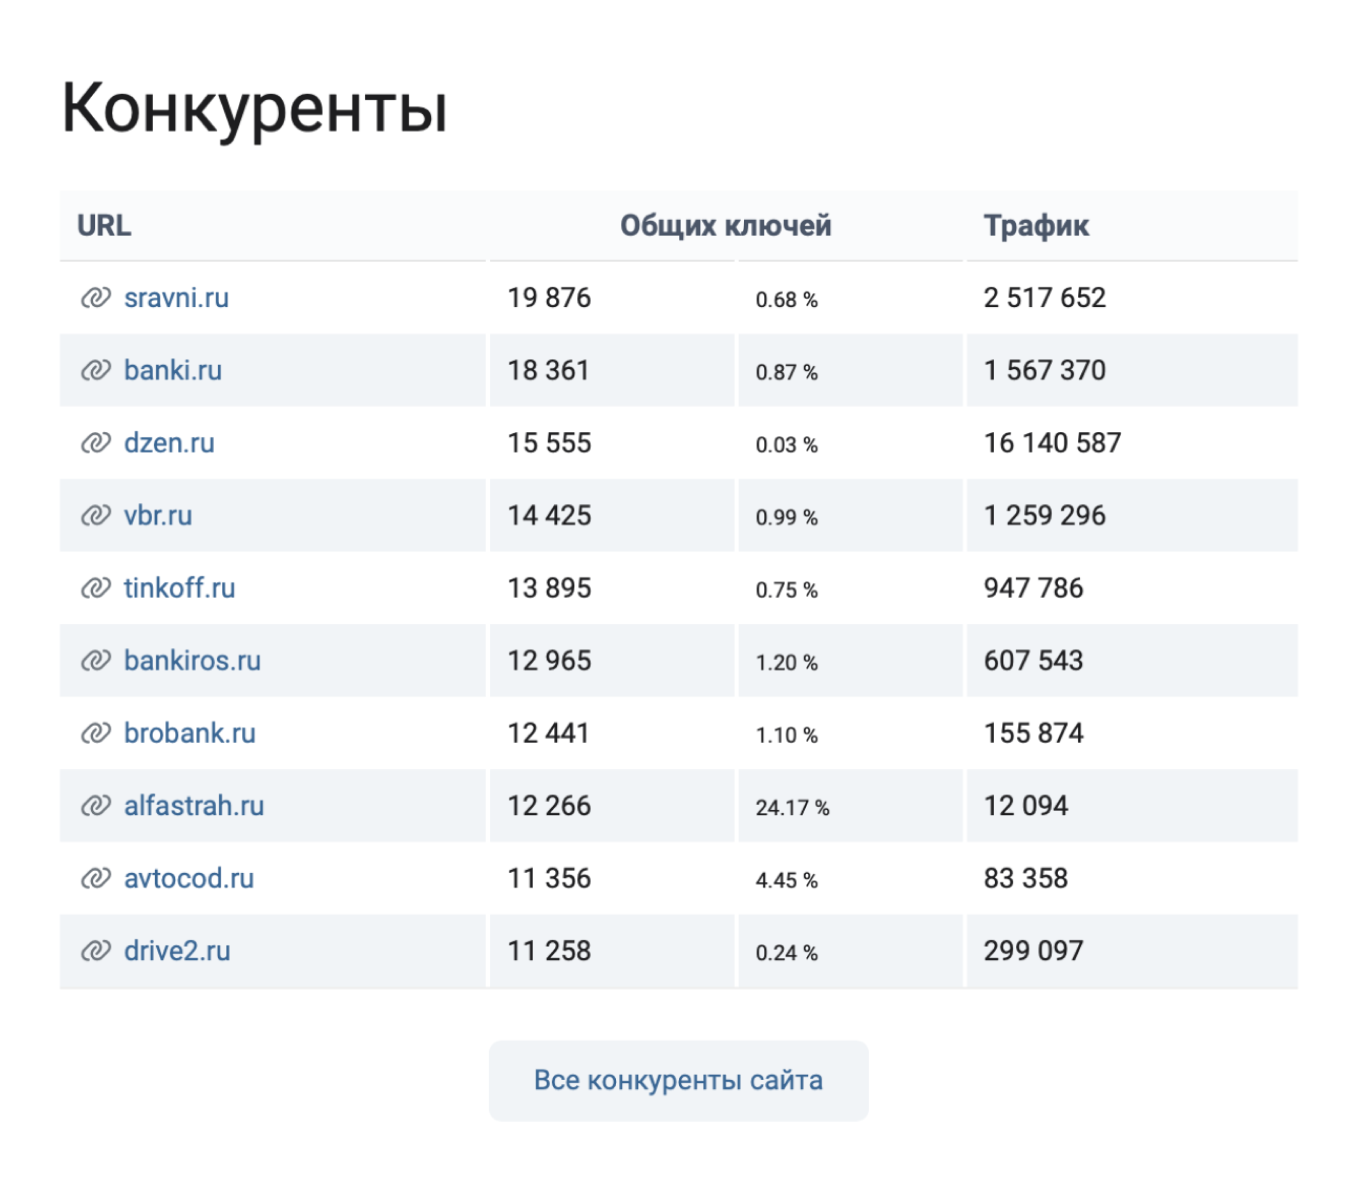Screen dimensions: 1360x1179
Task: Click the 'URL' column header
Action: tap(104, 225)
